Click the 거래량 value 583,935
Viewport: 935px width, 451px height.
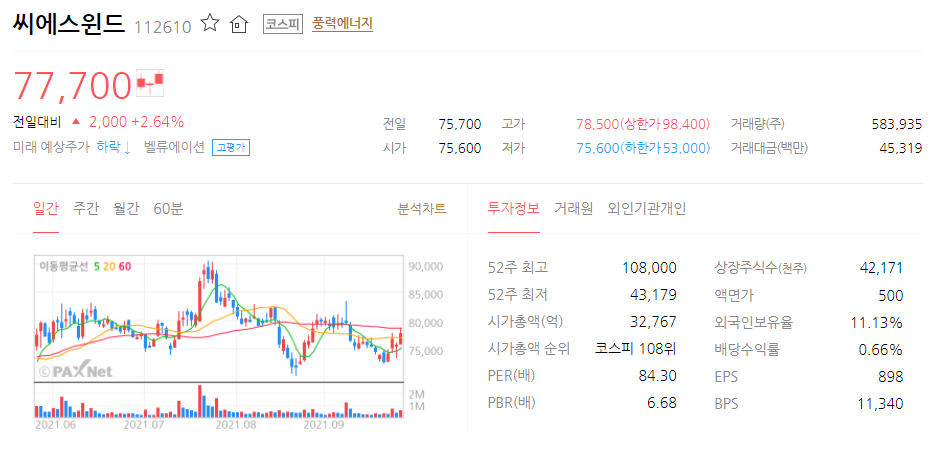pos(896,125)
